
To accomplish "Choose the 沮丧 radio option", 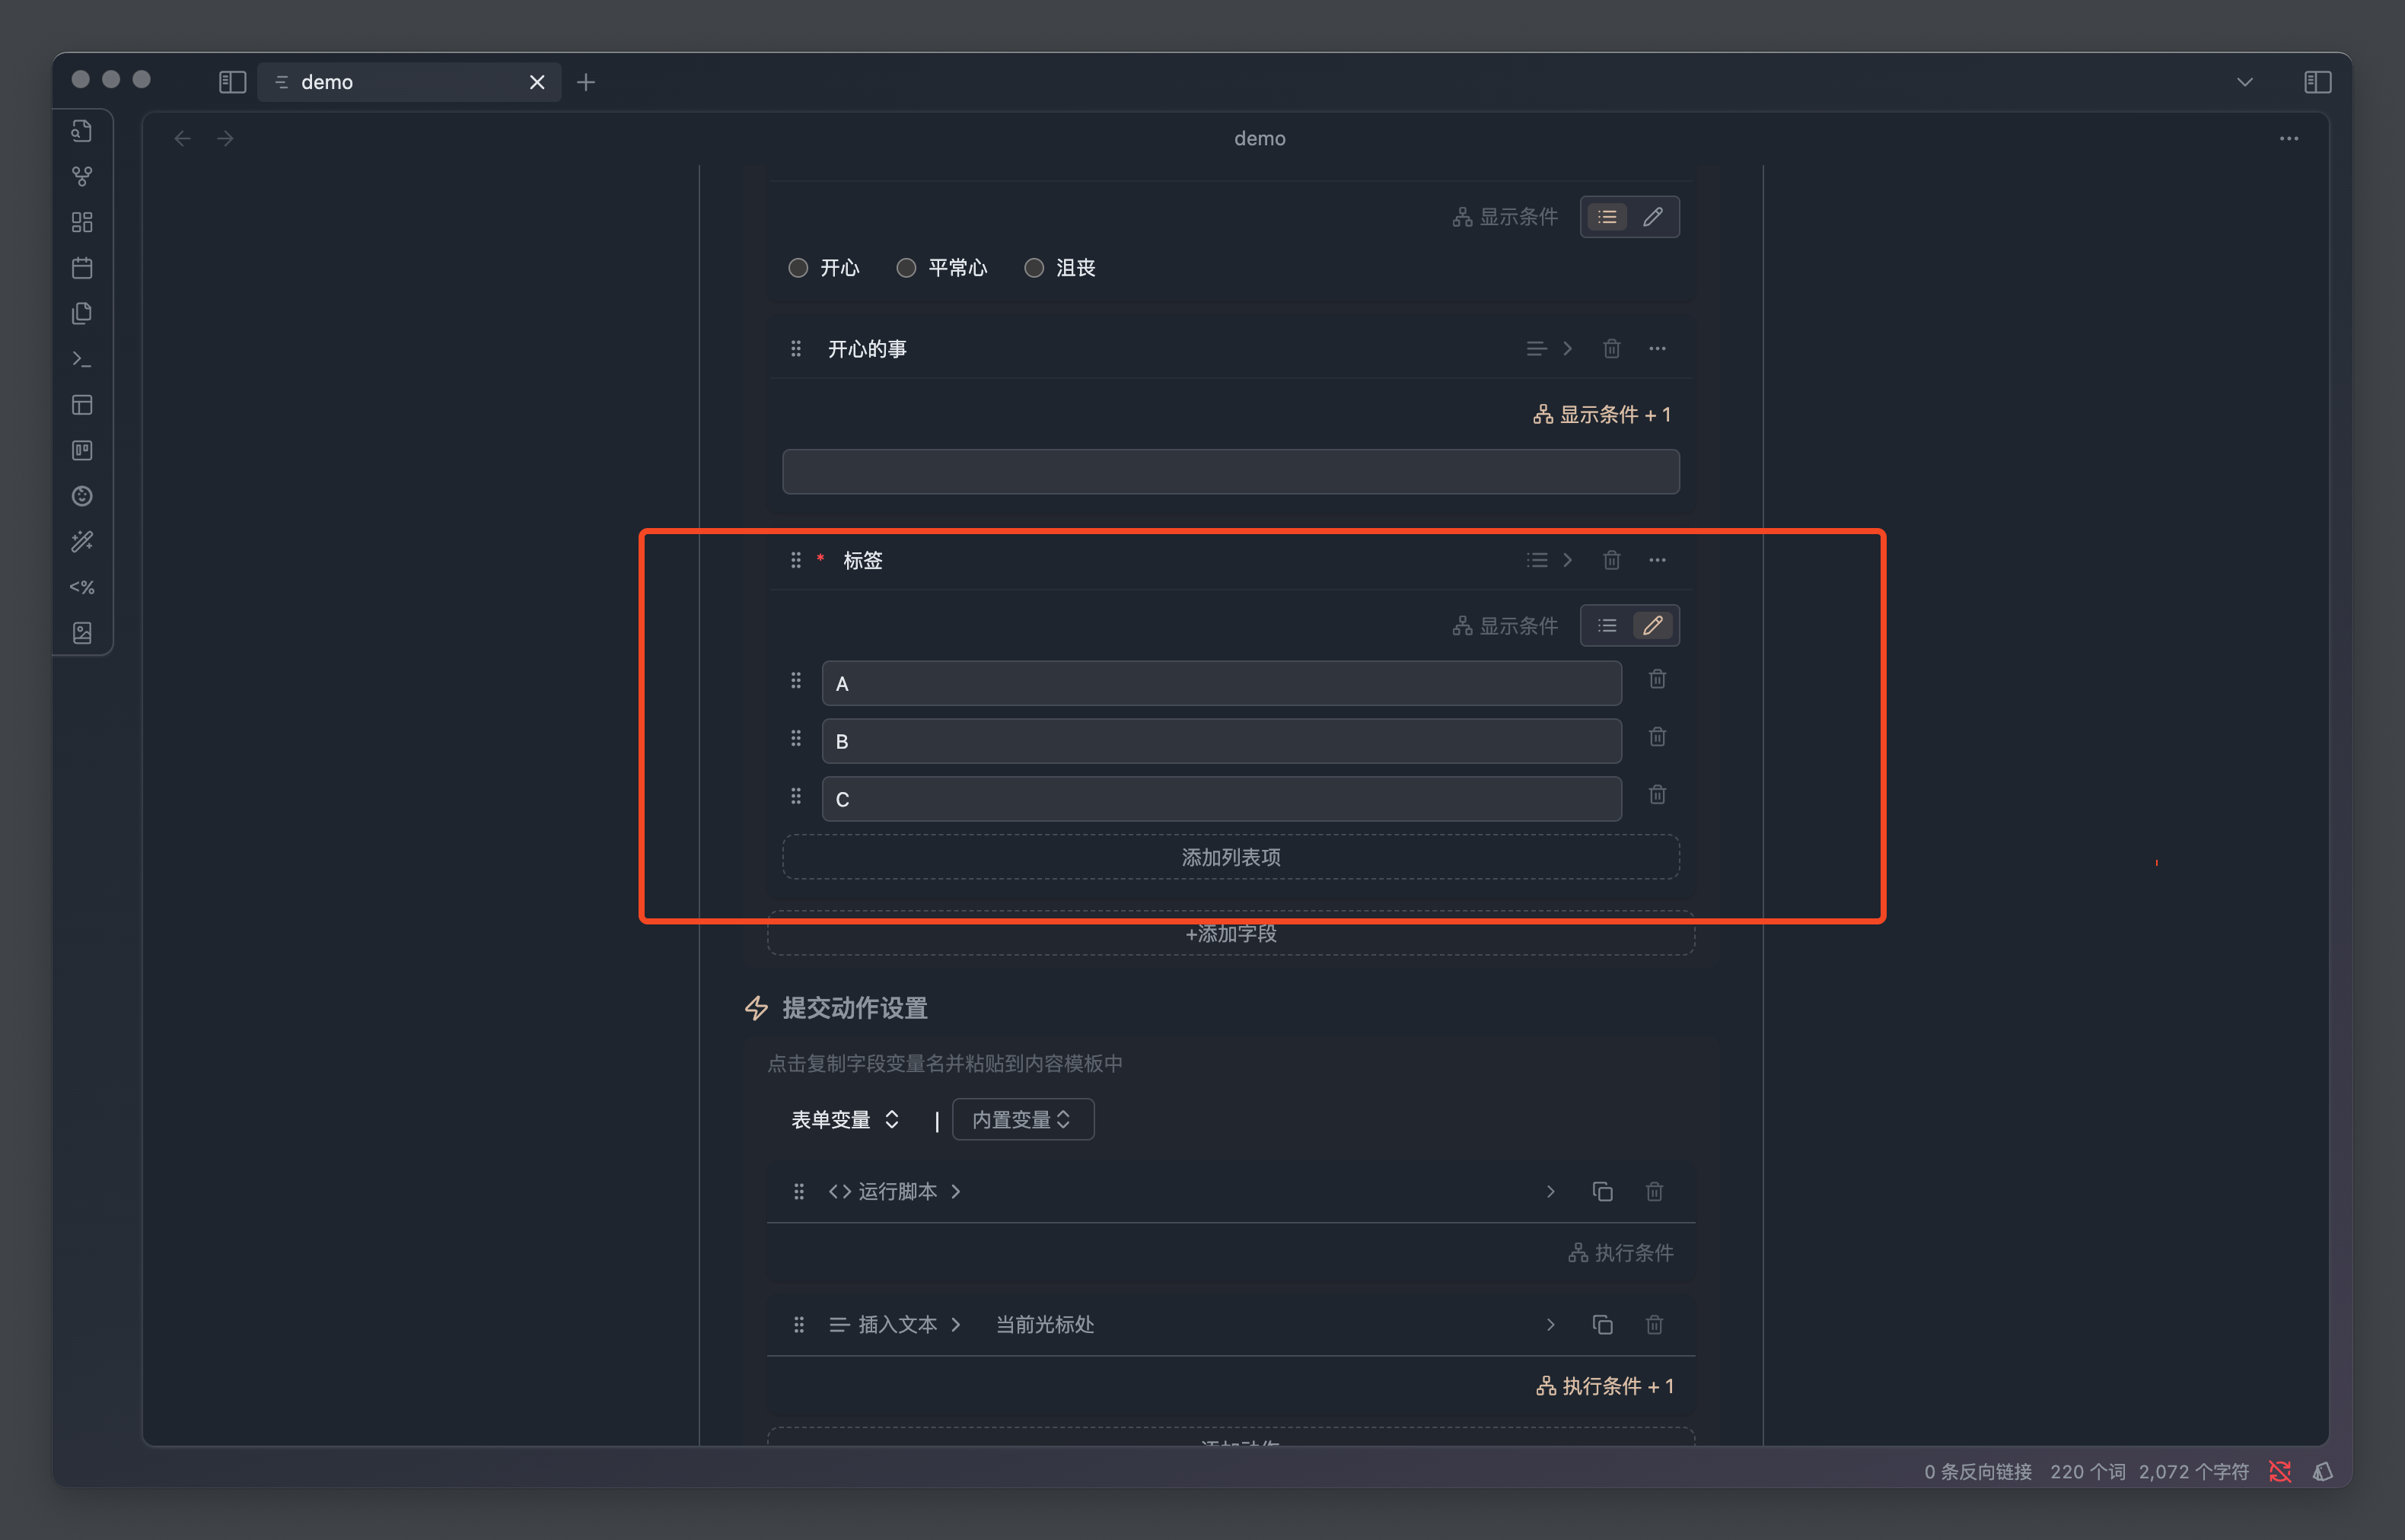I will [1034, 268].
